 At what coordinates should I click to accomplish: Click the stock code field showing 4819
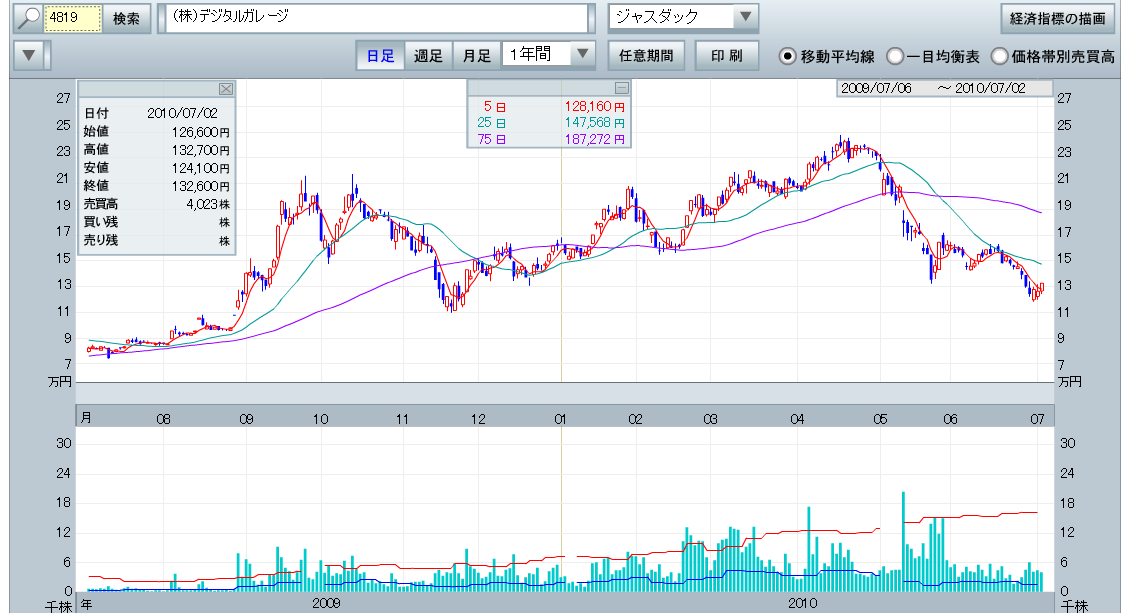pos(72,18)
